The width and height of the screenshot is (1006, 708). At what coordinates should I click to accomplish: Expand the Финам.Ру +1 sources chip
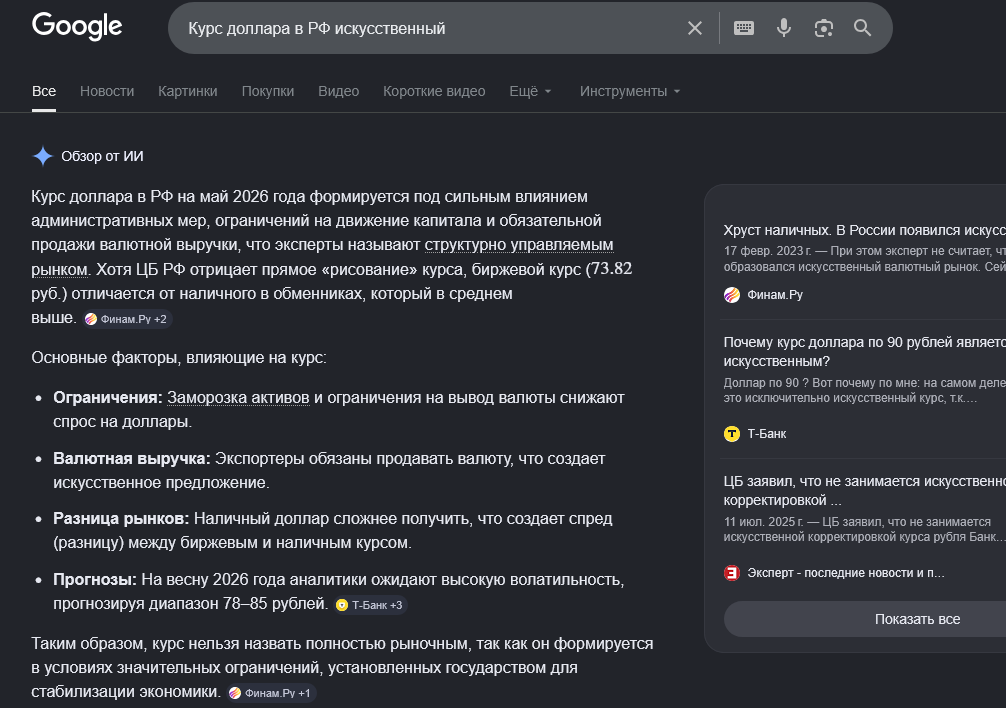tap(271, 693)
